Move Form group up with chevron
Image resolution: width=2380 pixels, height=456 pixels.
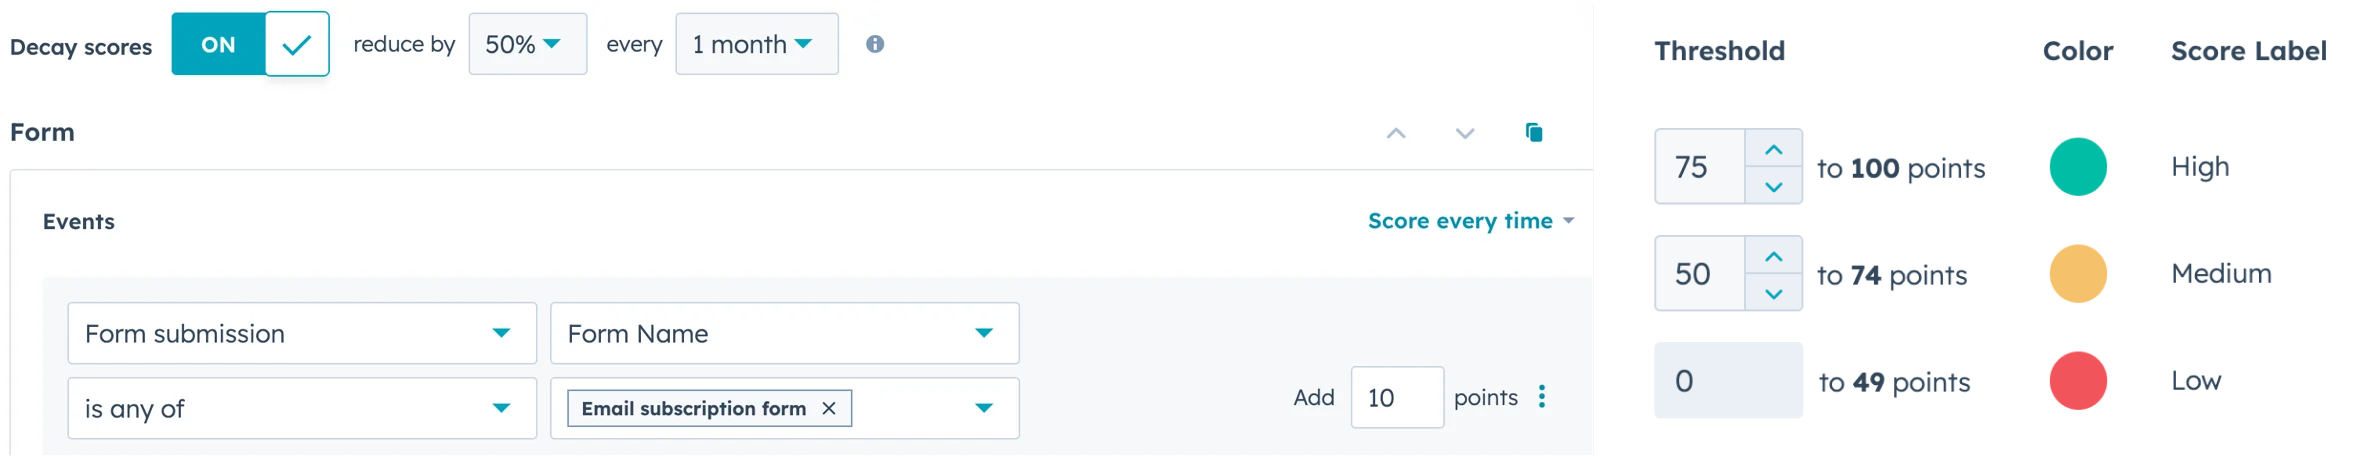pyautogui.click(x=1396, y=133)
